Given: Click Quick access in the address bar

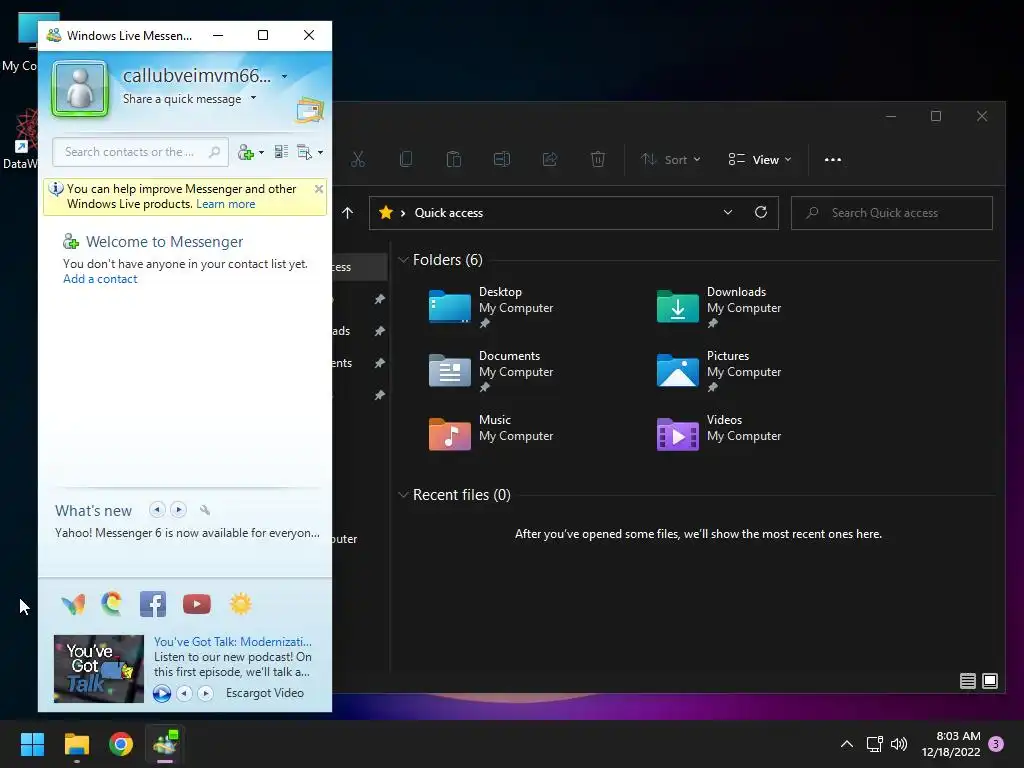Looking at the screenshot, I should click(449, 213).
